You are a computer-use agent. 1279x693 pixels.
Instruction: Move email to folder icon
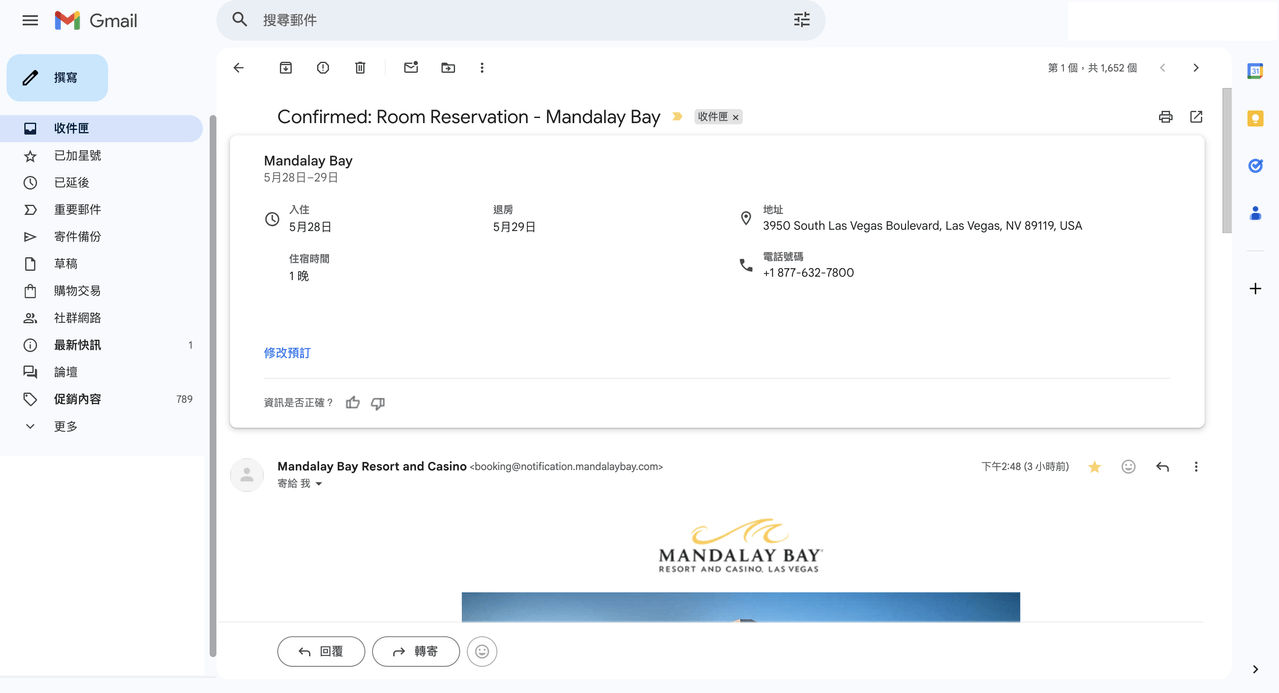[448, 68]
